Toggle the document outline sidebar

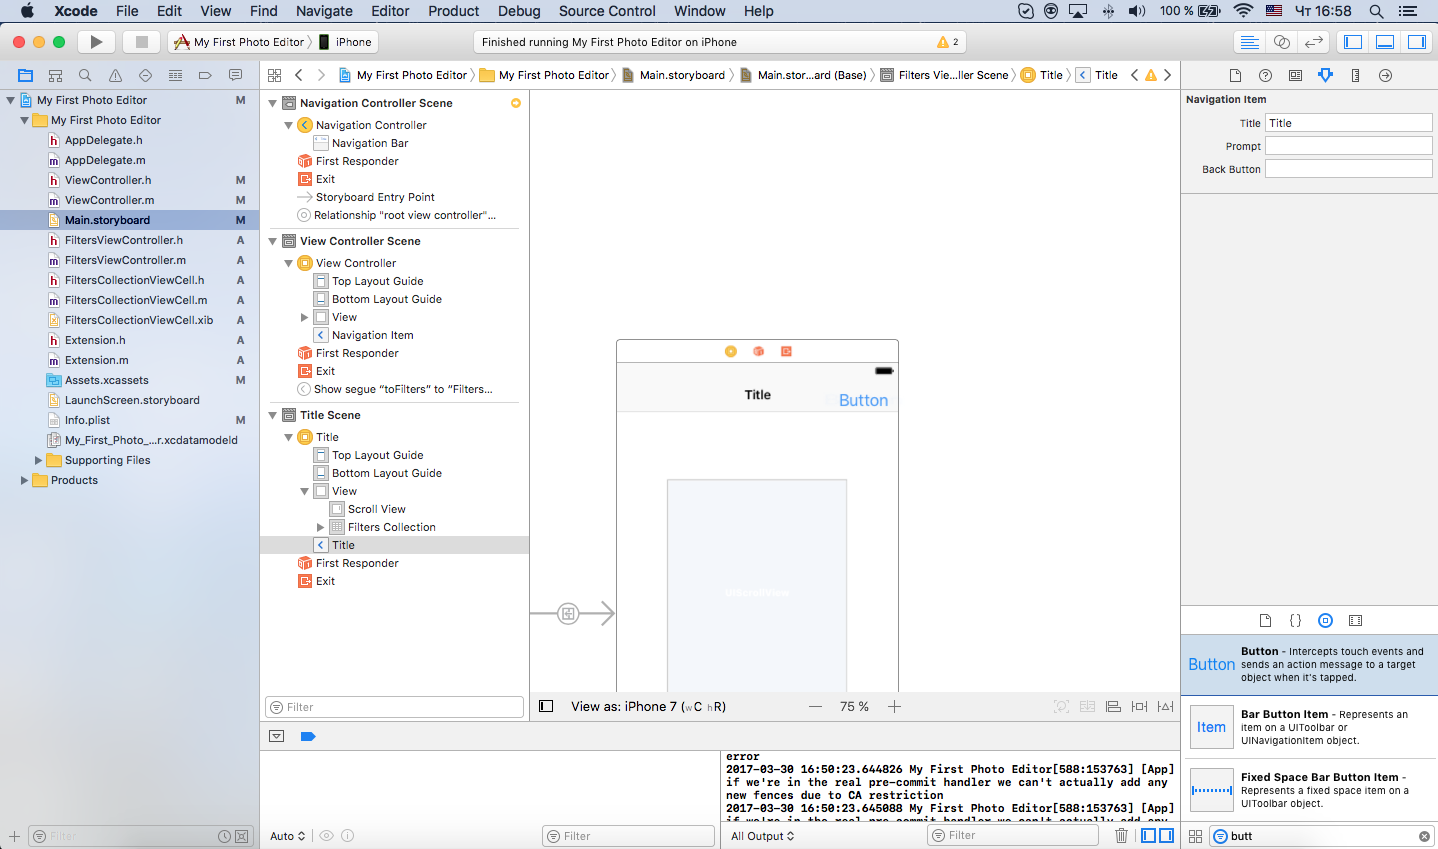[546, 706]
